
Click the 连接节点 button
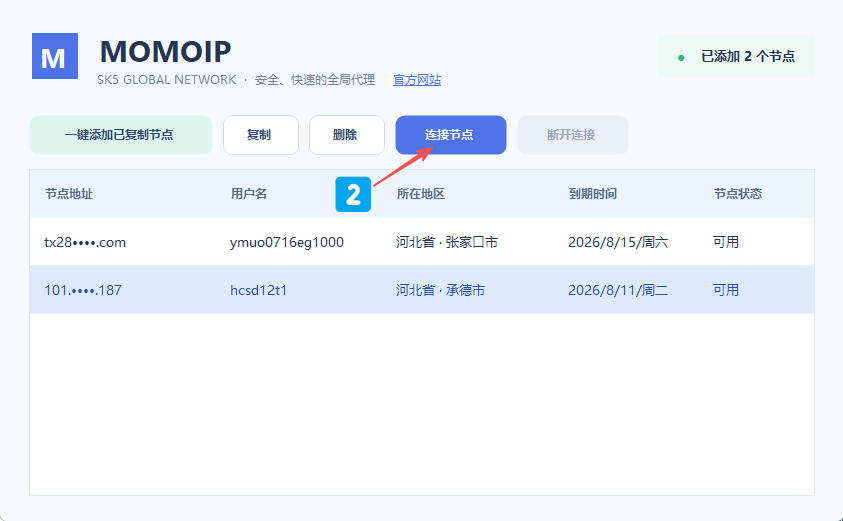point(451,135)
